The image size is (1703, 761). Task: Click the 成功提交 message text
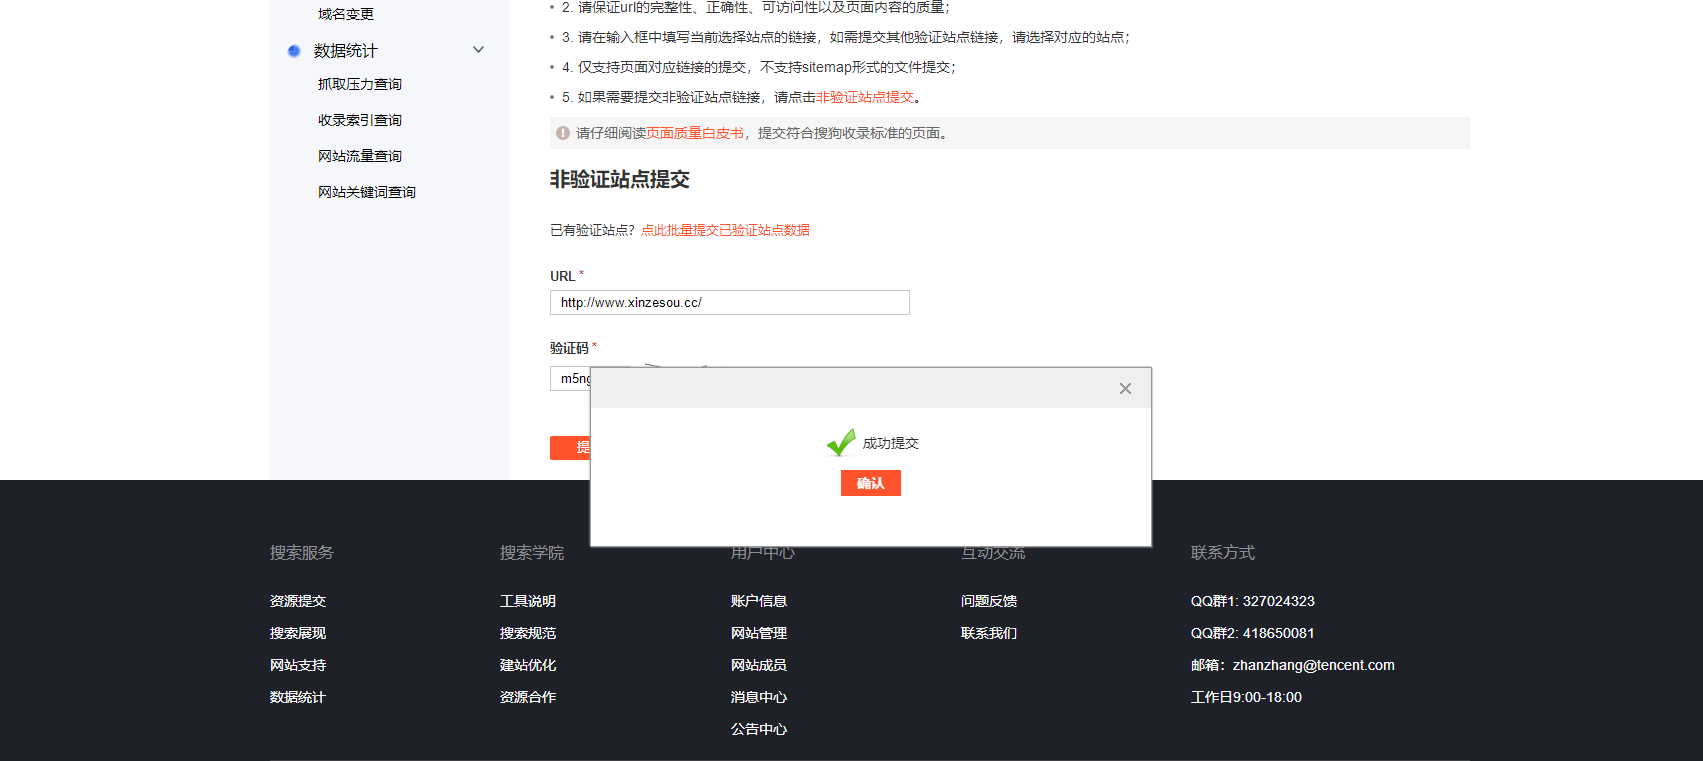click(x=891, y=443)
